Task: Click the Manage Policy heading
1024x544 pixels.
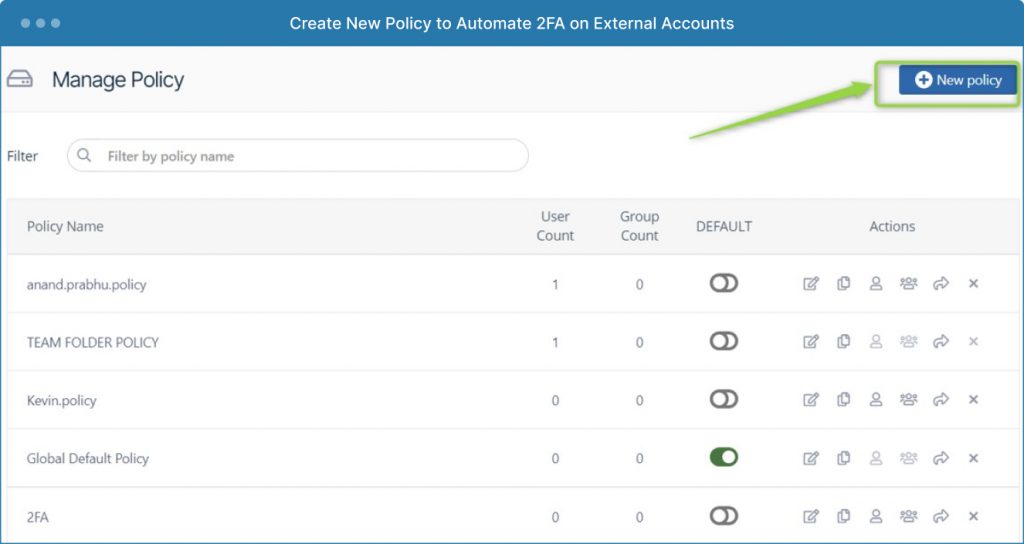Action: 118,80
